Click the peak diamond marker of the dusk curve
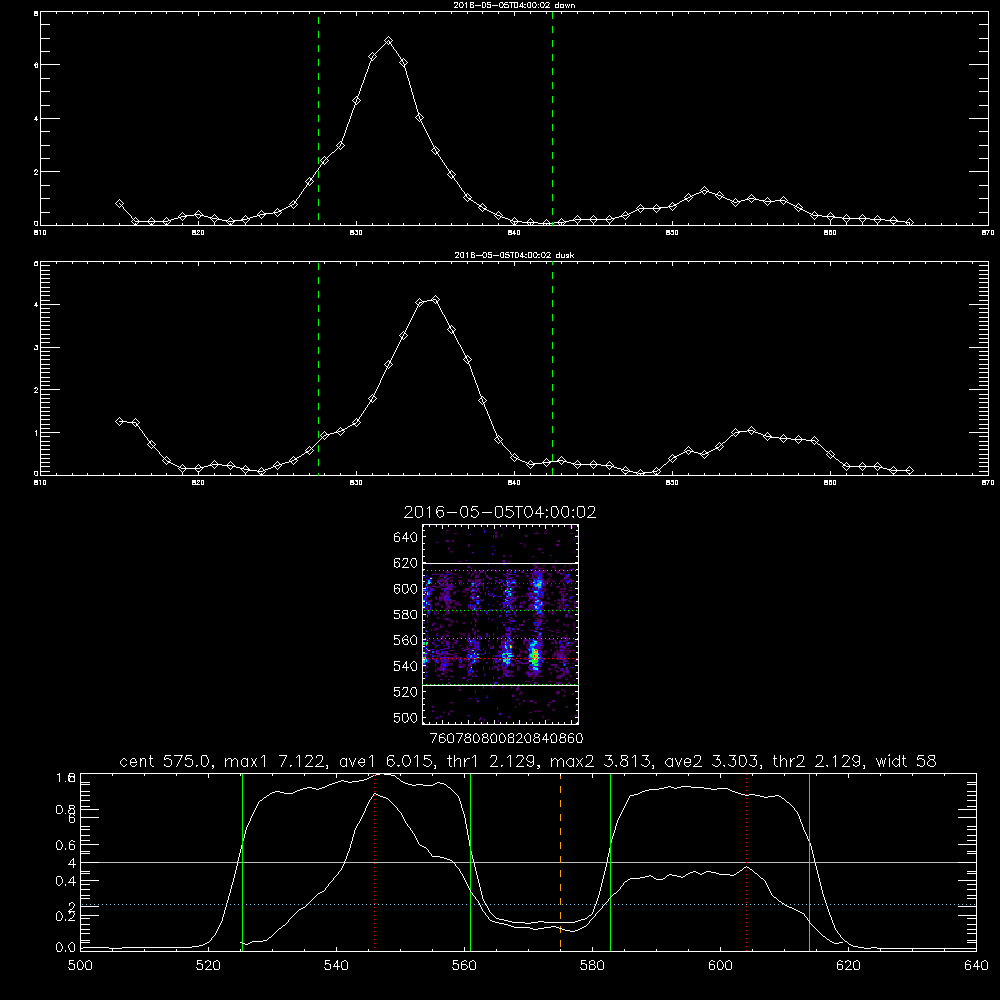The width and height of the screenshot is (1000, 1000). 436,300
